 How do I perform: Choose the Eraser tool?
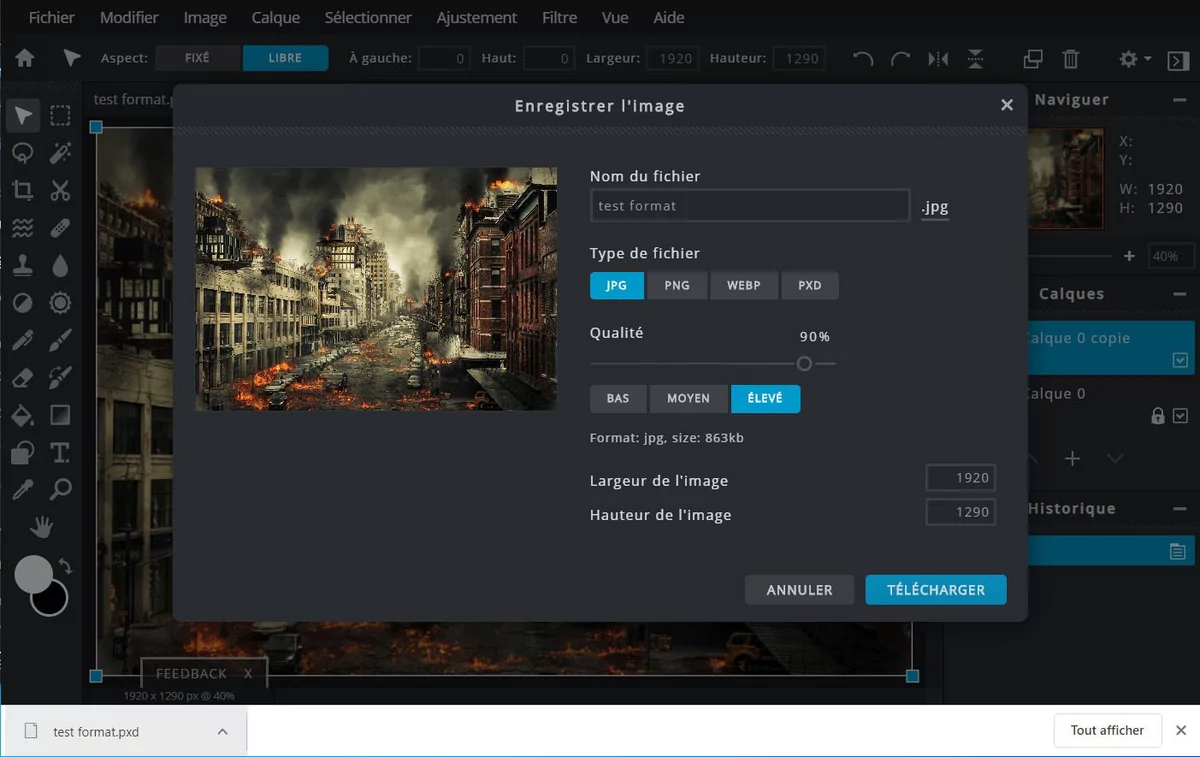coord(23,378)
